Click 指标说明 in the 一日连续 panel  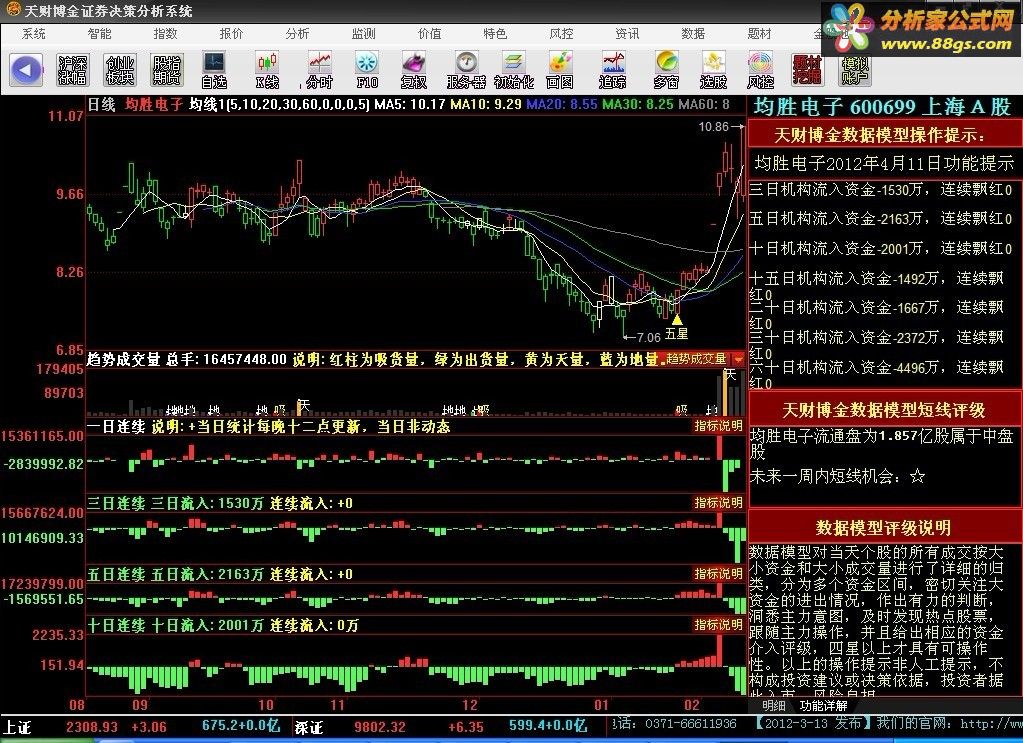(x=718, y=426)
